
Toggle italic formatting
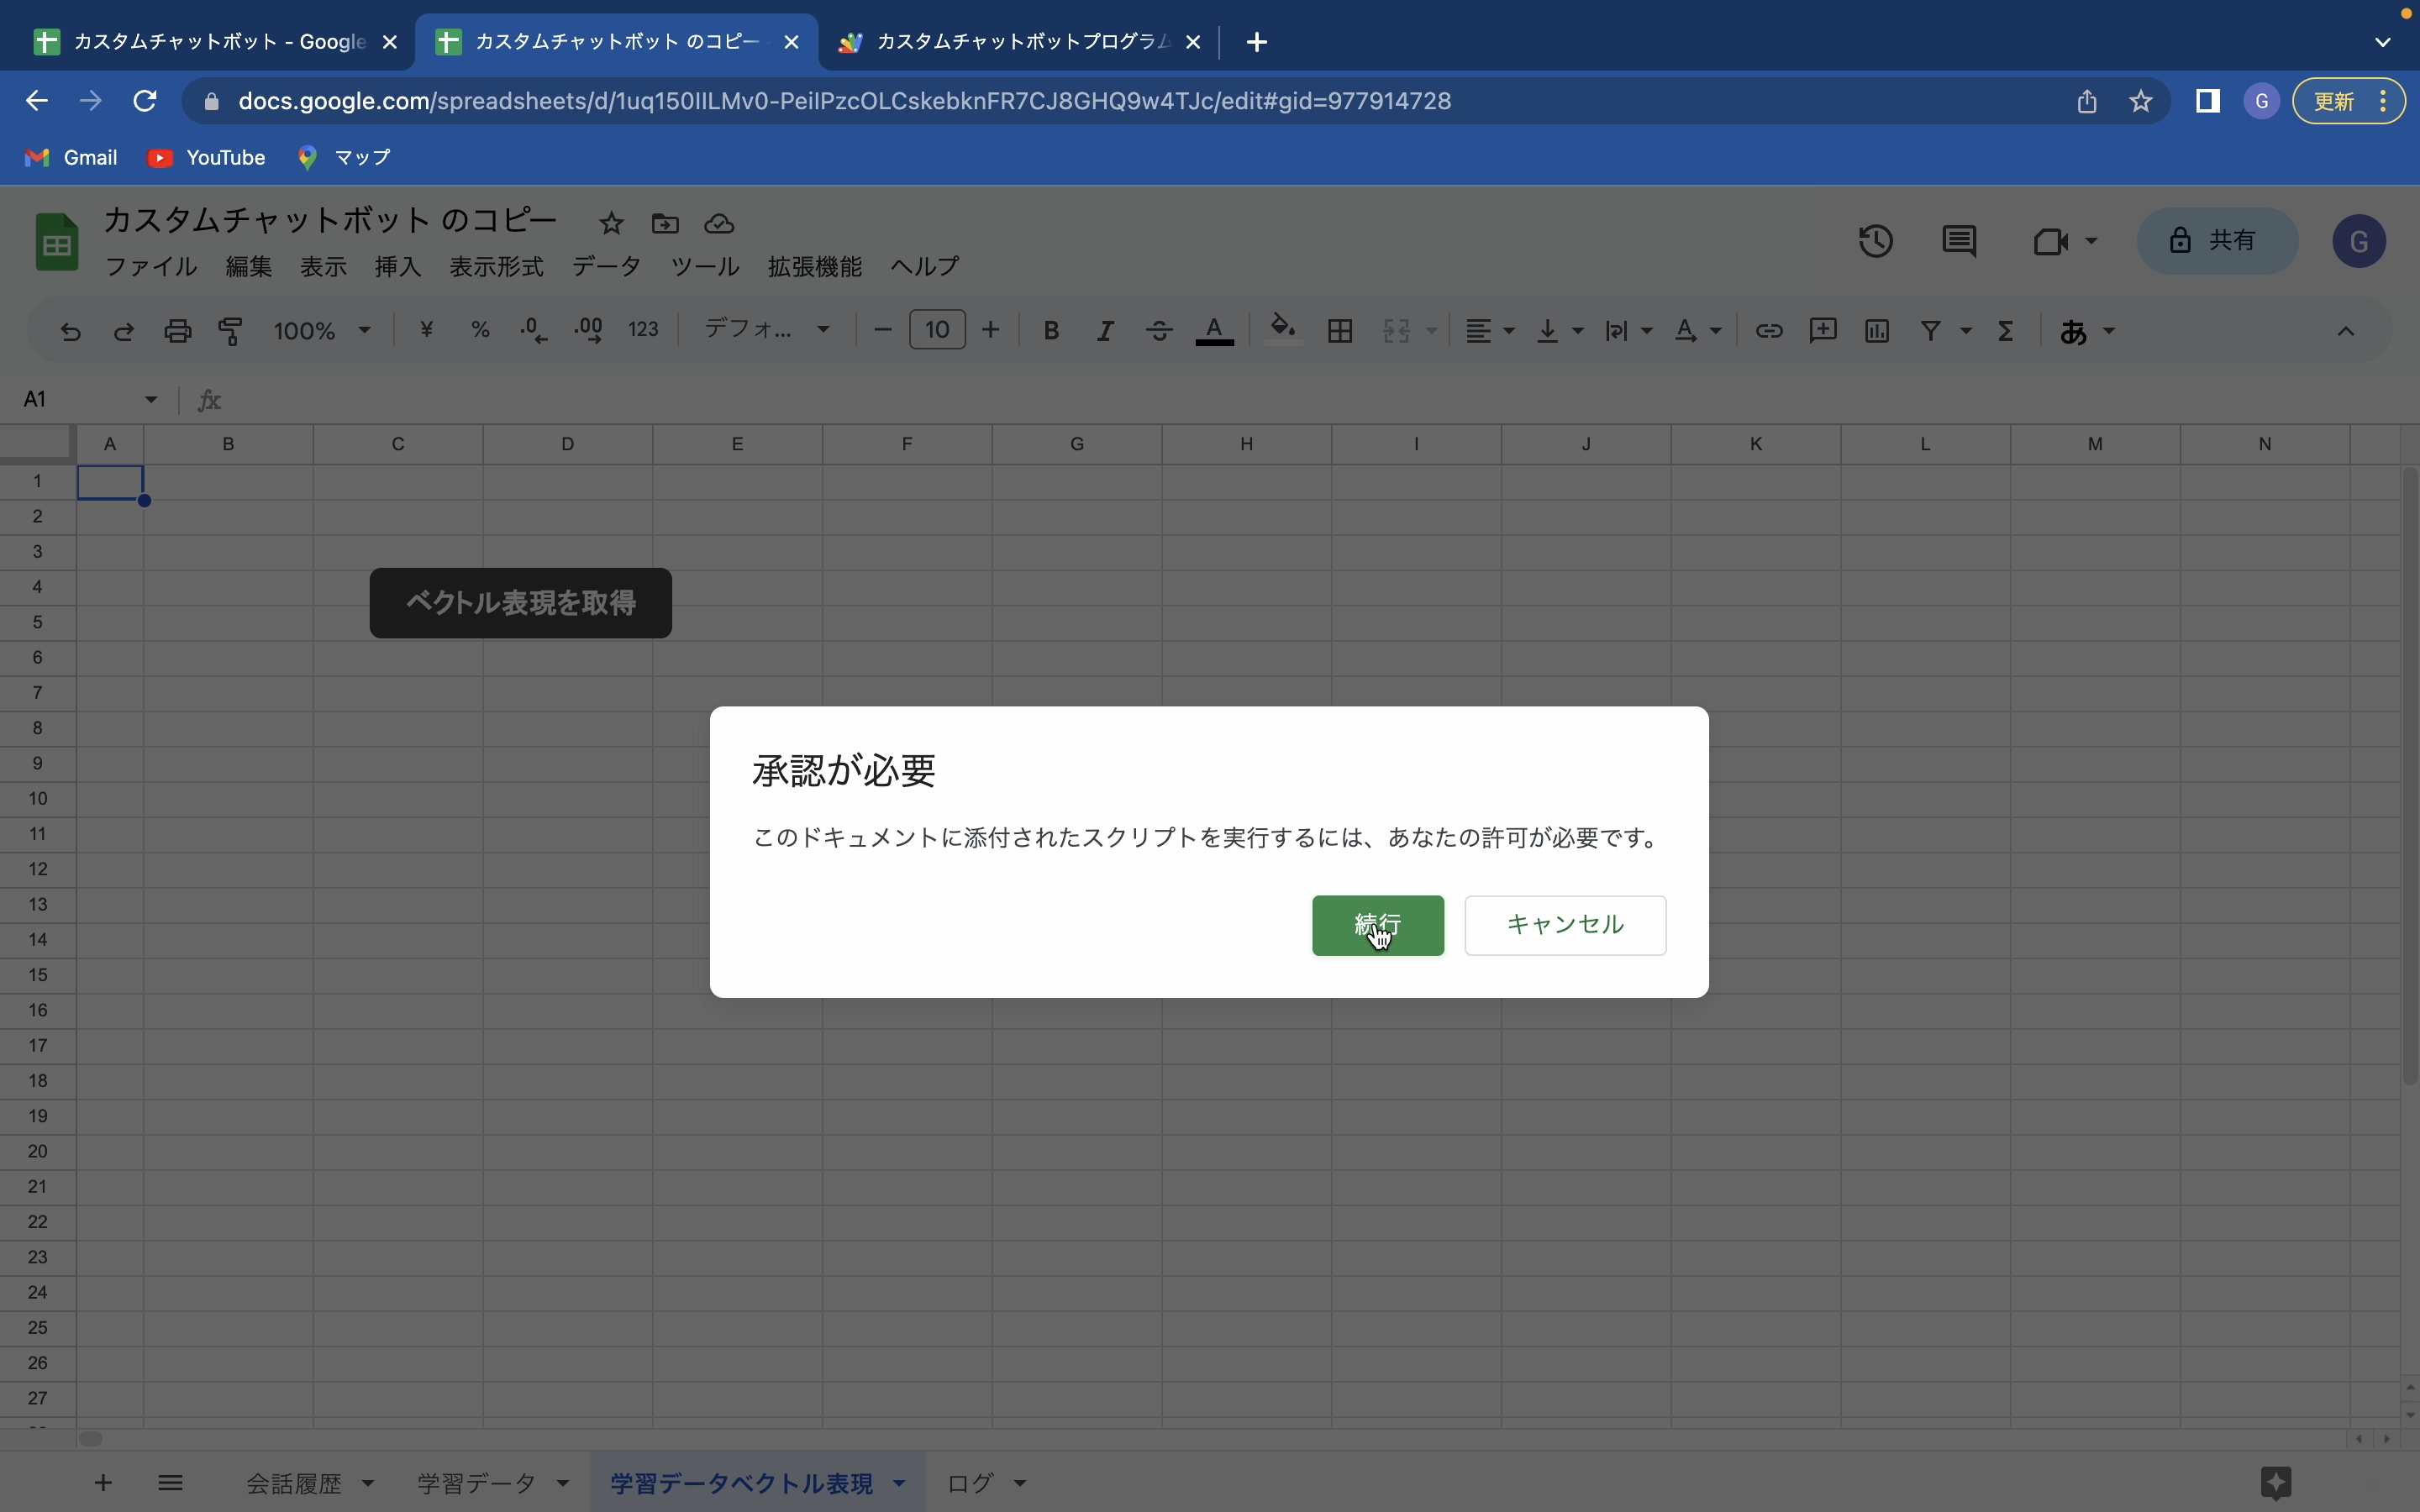tap(1104, 330)
